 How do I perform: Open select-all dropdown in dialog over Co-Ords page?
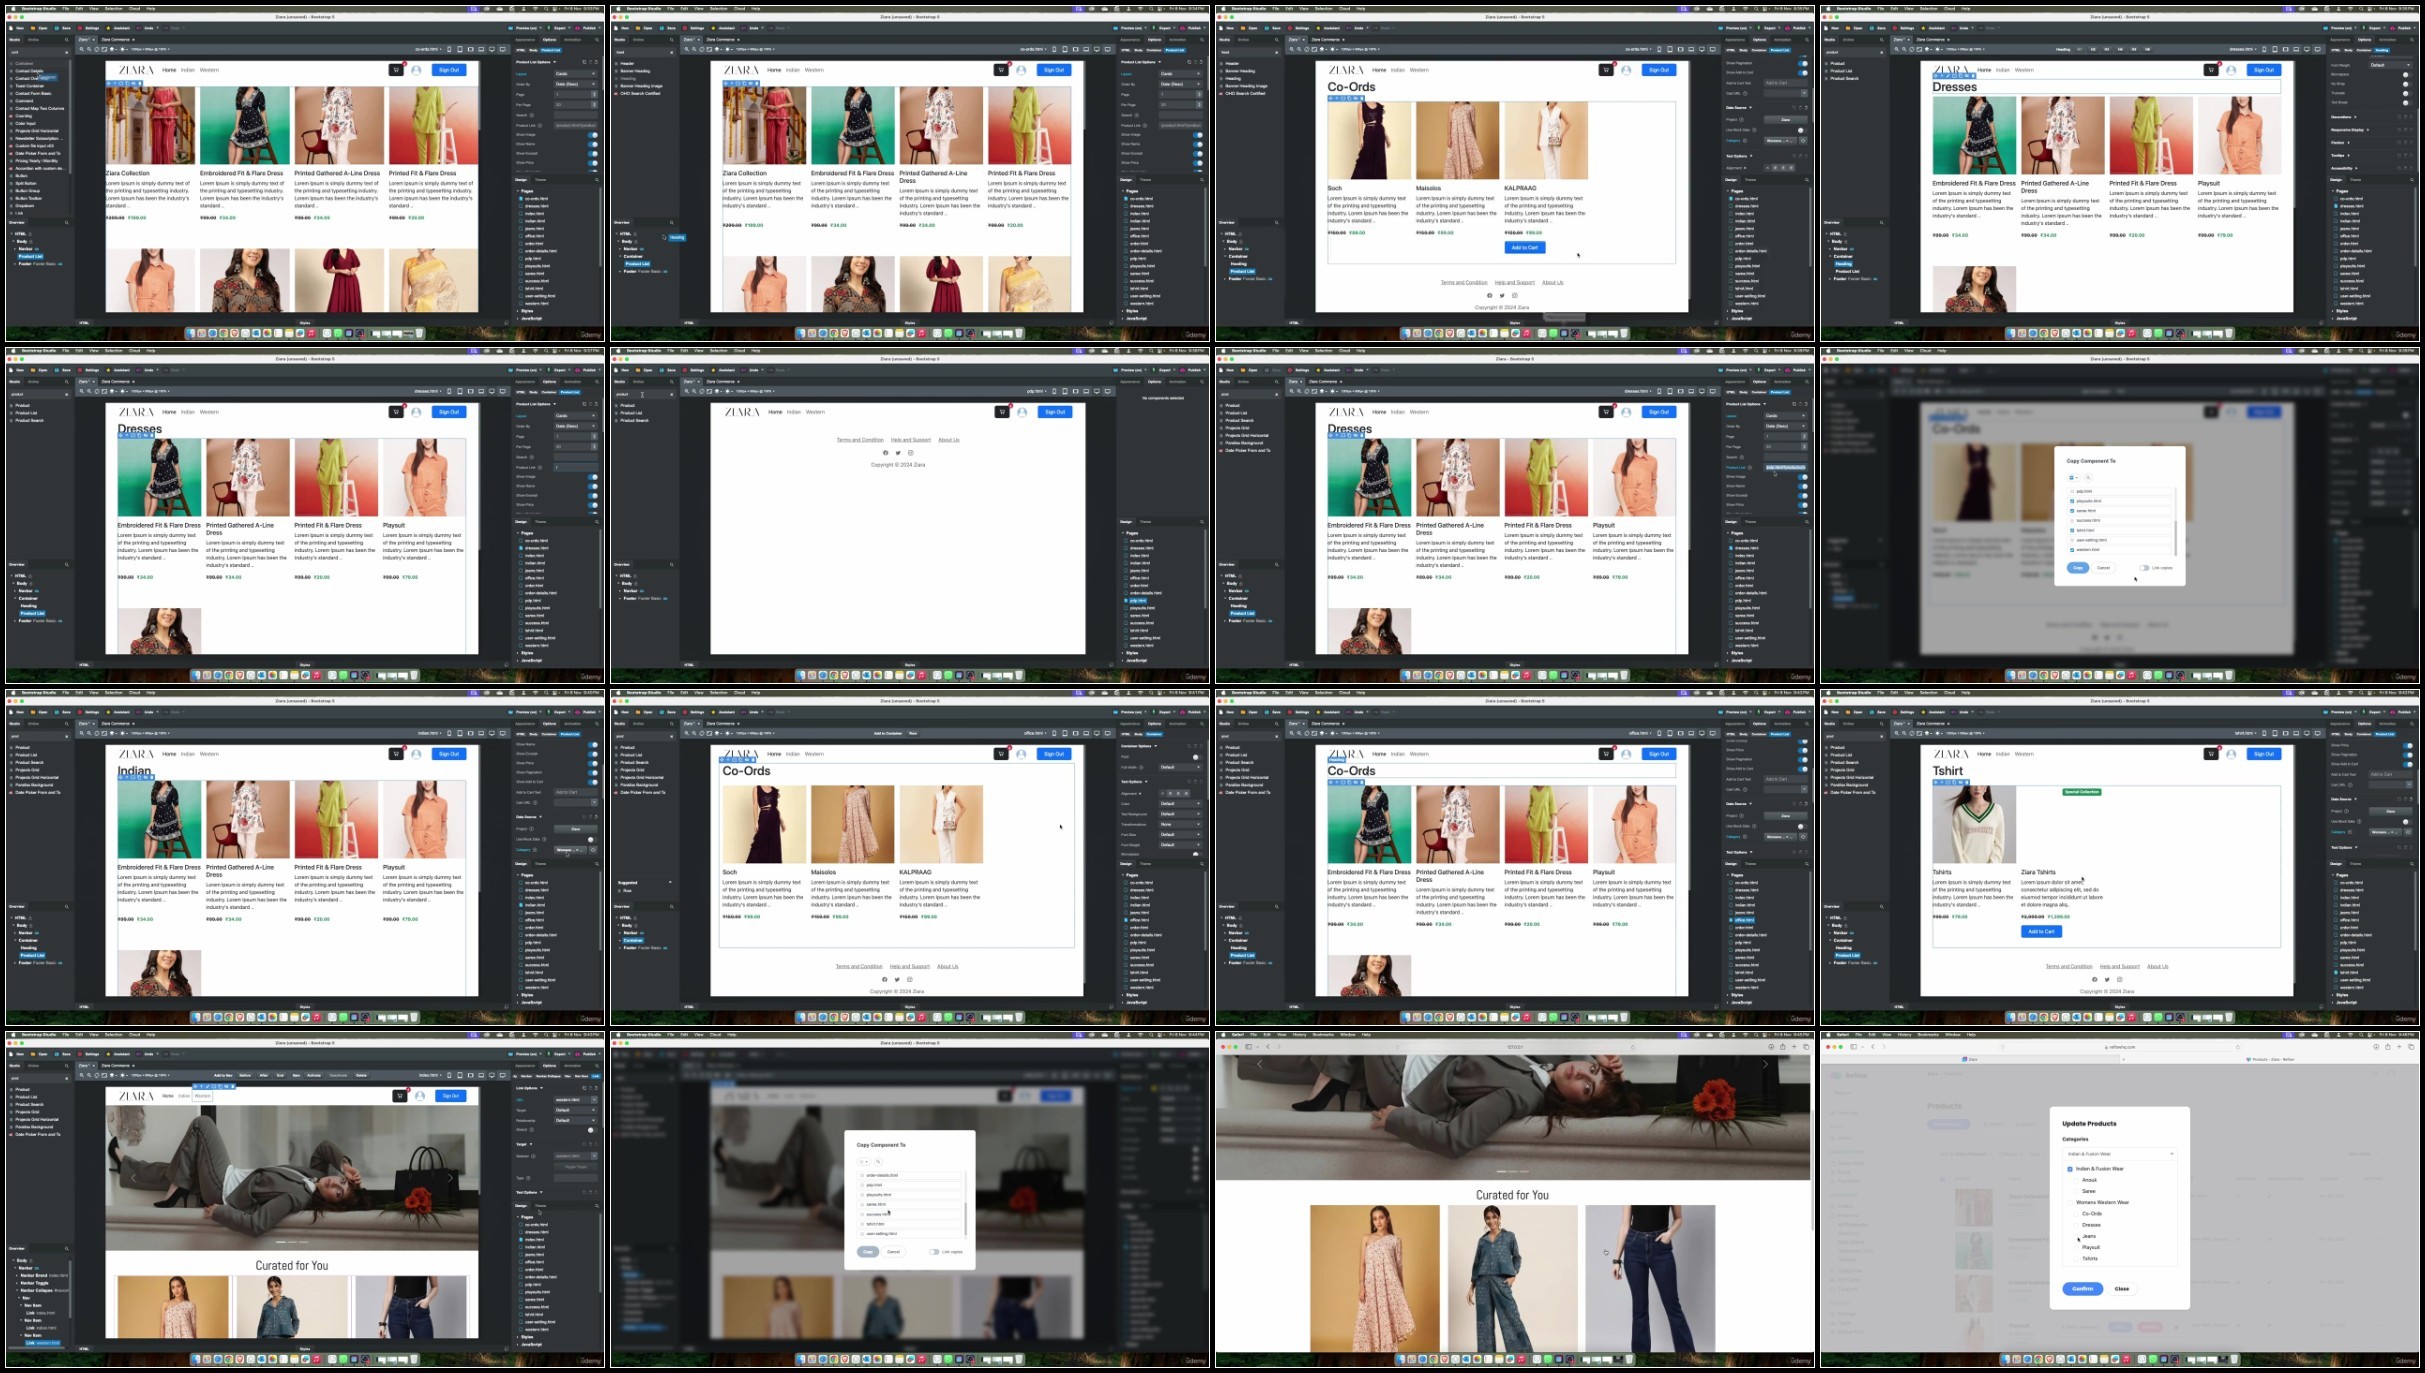(x=2073, y=478)
